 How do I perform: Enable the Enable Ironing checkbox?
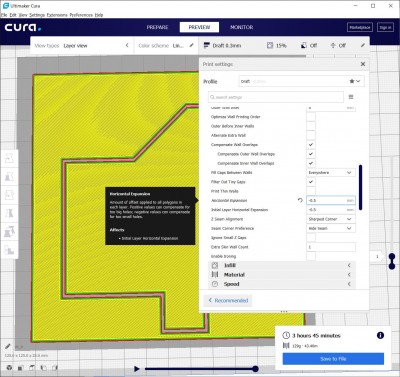pos(311,256)
